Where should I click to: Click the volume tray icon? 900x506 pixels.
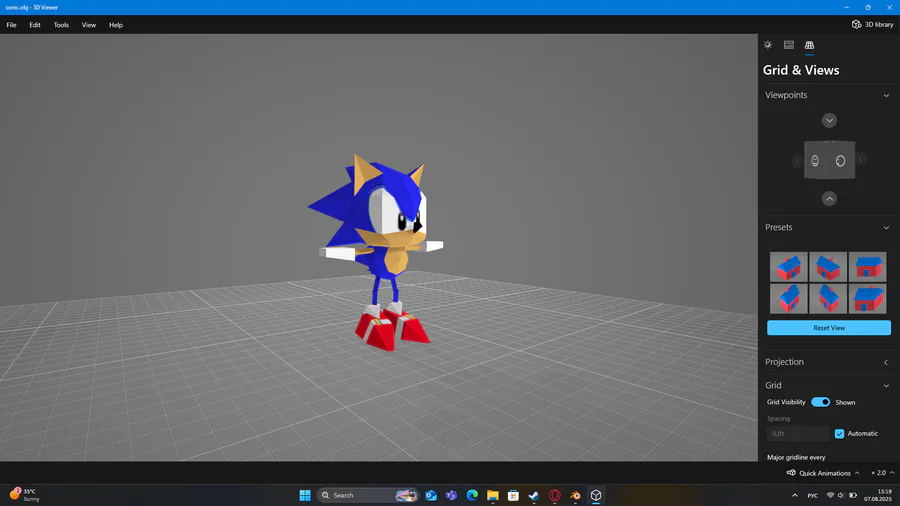841,495
